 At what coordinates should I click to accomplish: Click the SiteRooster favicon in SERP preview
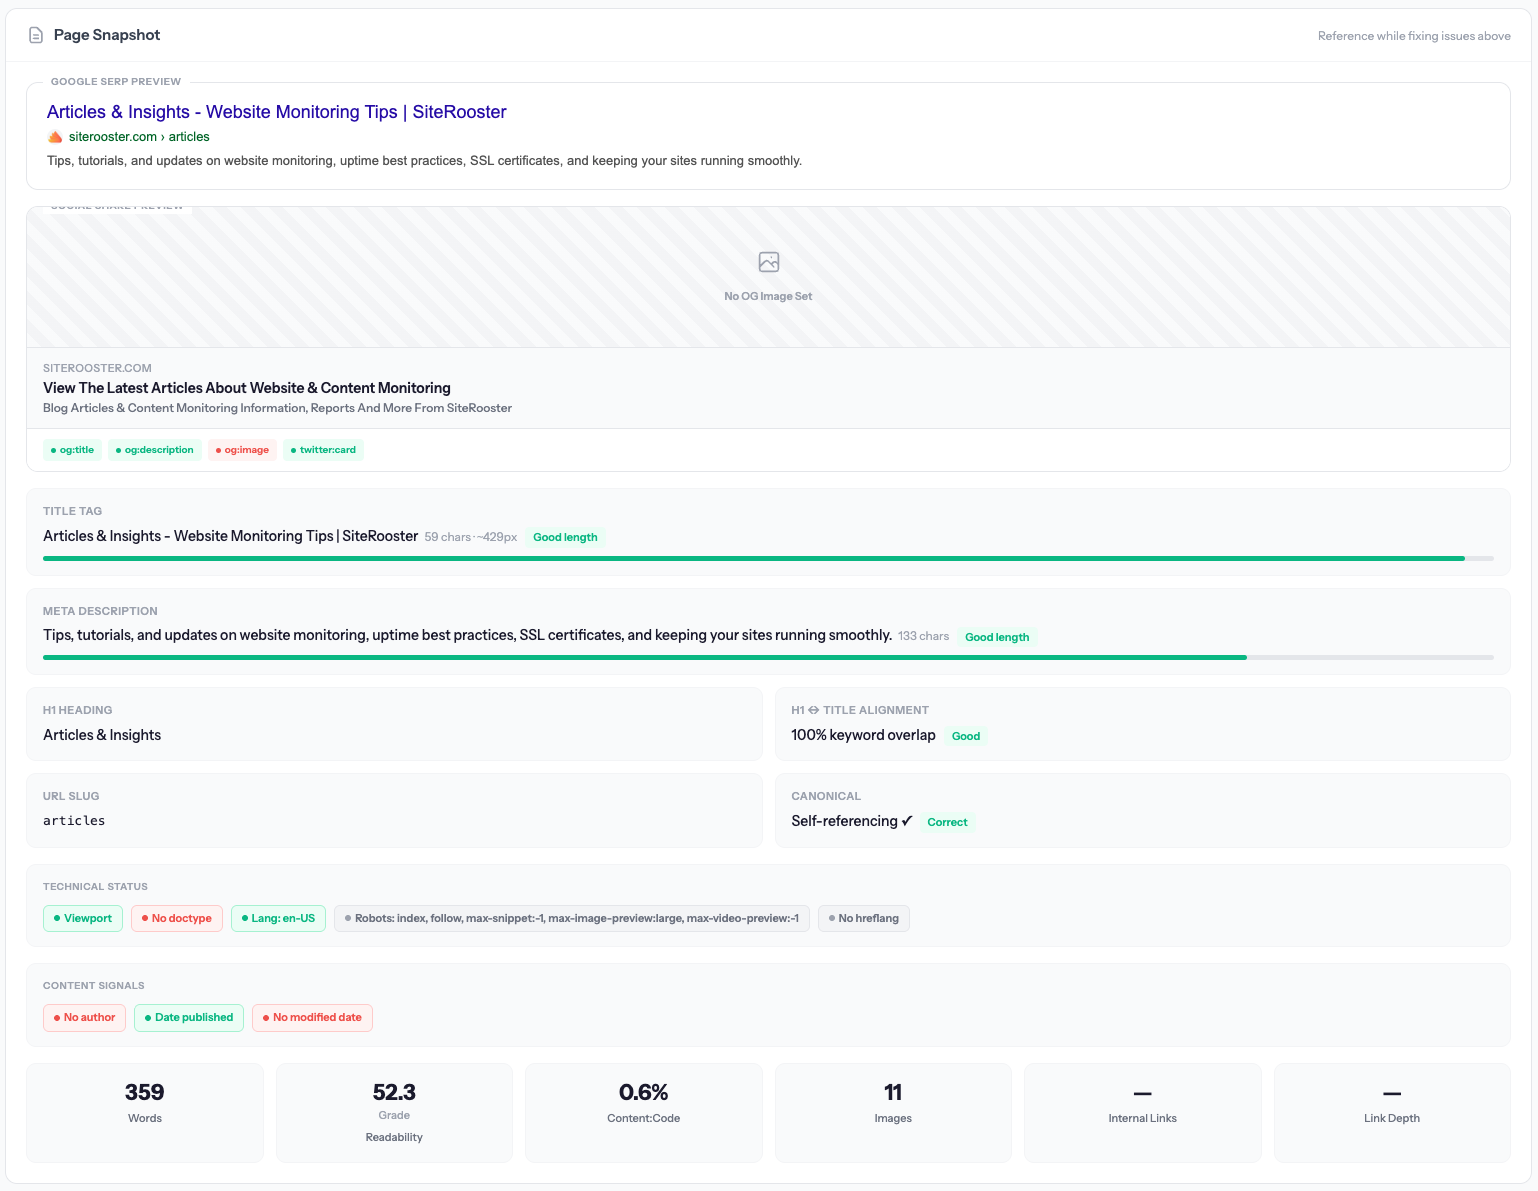click(55, 136)
